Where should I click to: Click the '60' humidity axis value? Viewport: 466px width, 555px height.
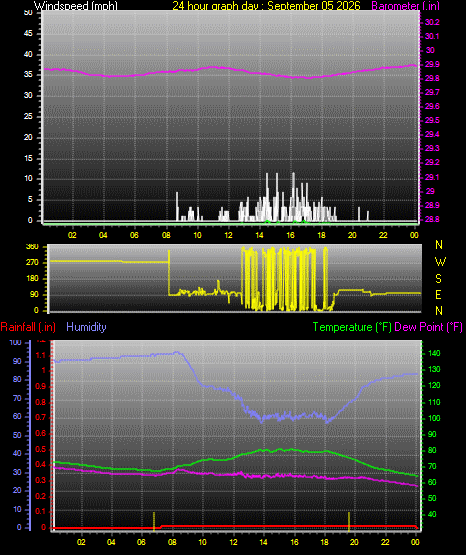[17, 416]
